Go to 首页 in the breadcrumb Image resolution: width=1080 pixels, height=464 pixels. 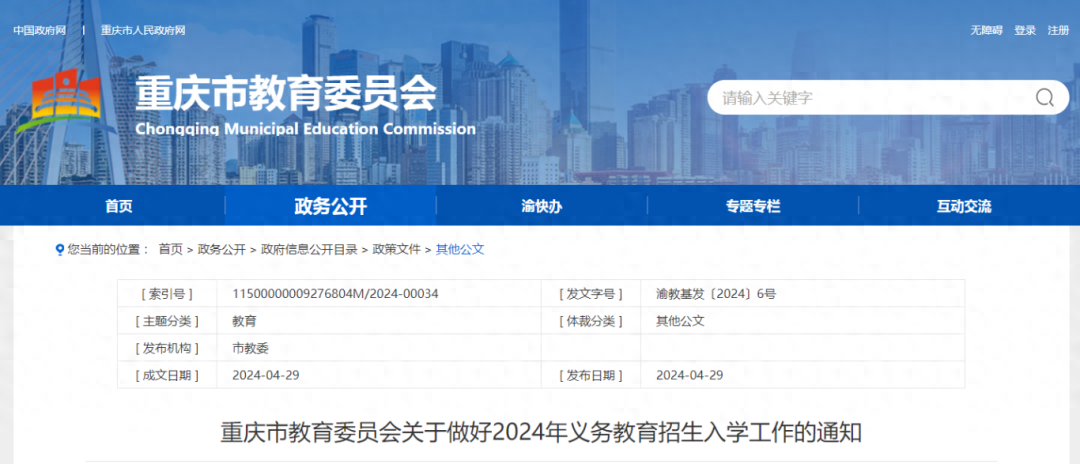170,250
